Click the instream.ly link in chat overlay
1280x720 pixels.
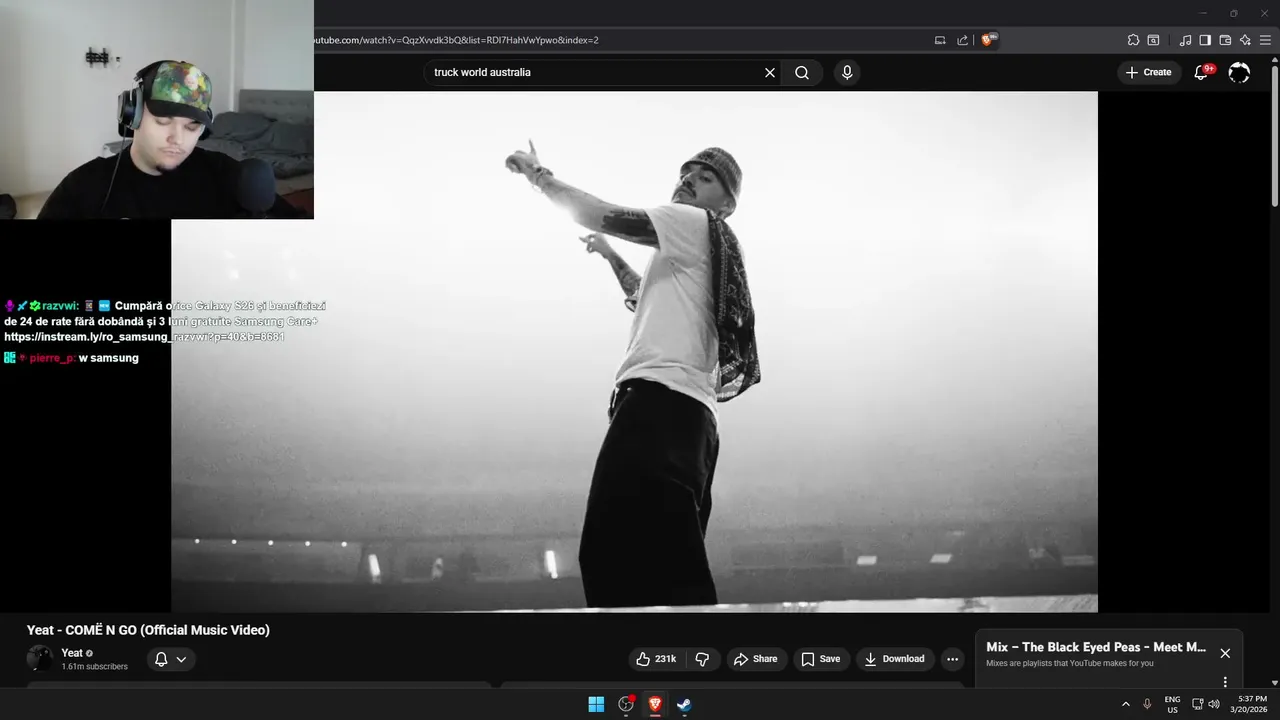click(x=144, y=337)
